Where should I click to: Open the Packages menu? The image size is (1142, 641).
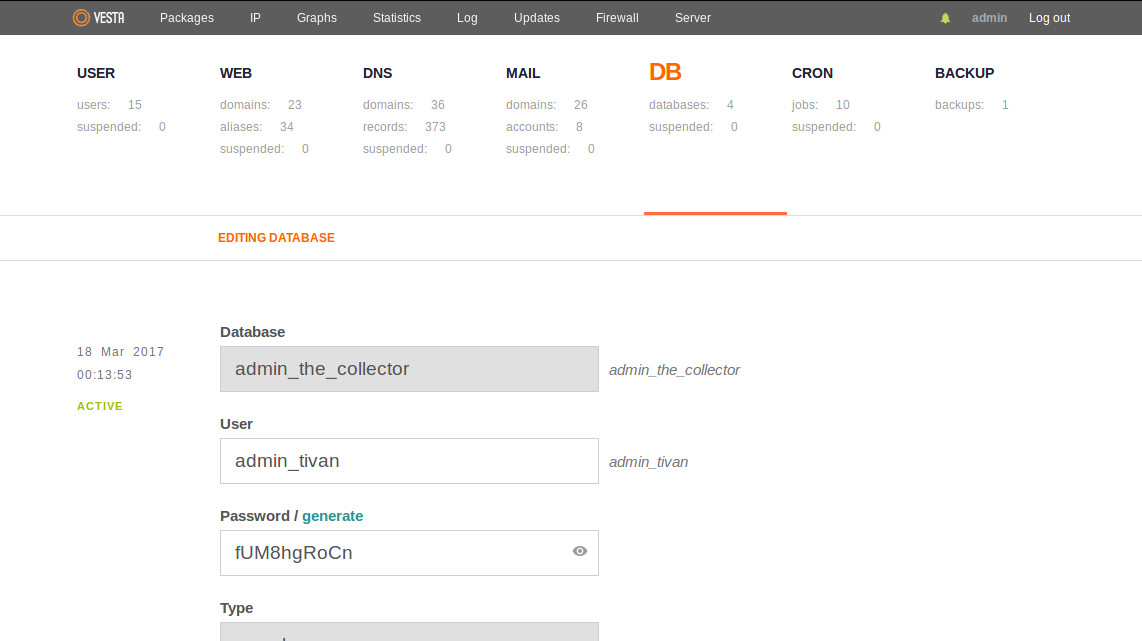187,18
